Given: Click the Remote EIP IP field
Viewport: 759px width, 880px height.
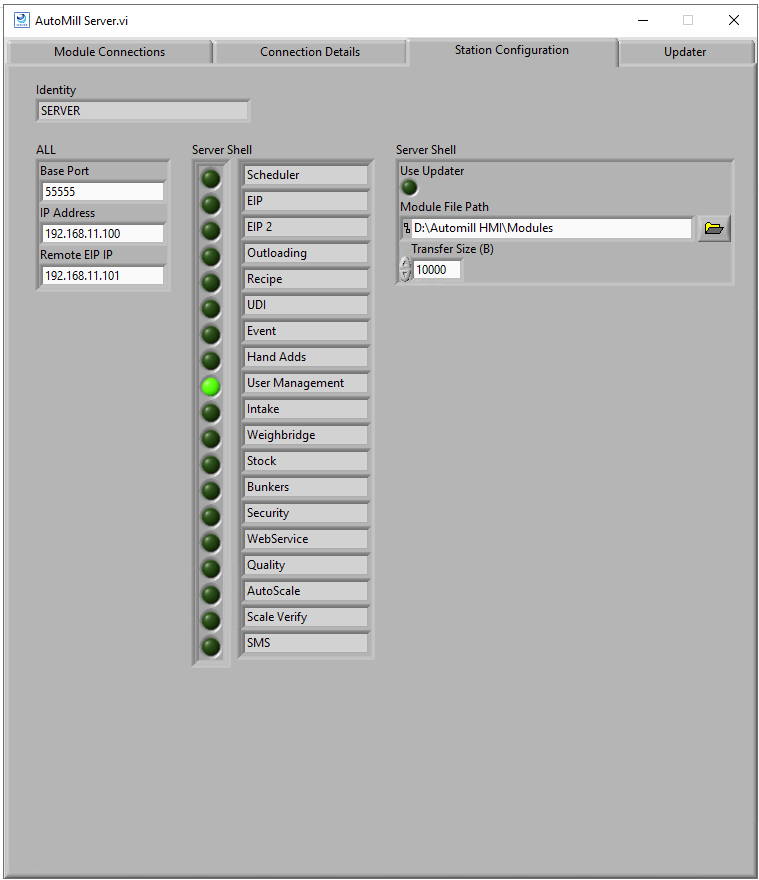Looking at the screenshot, I should point(103,276).
